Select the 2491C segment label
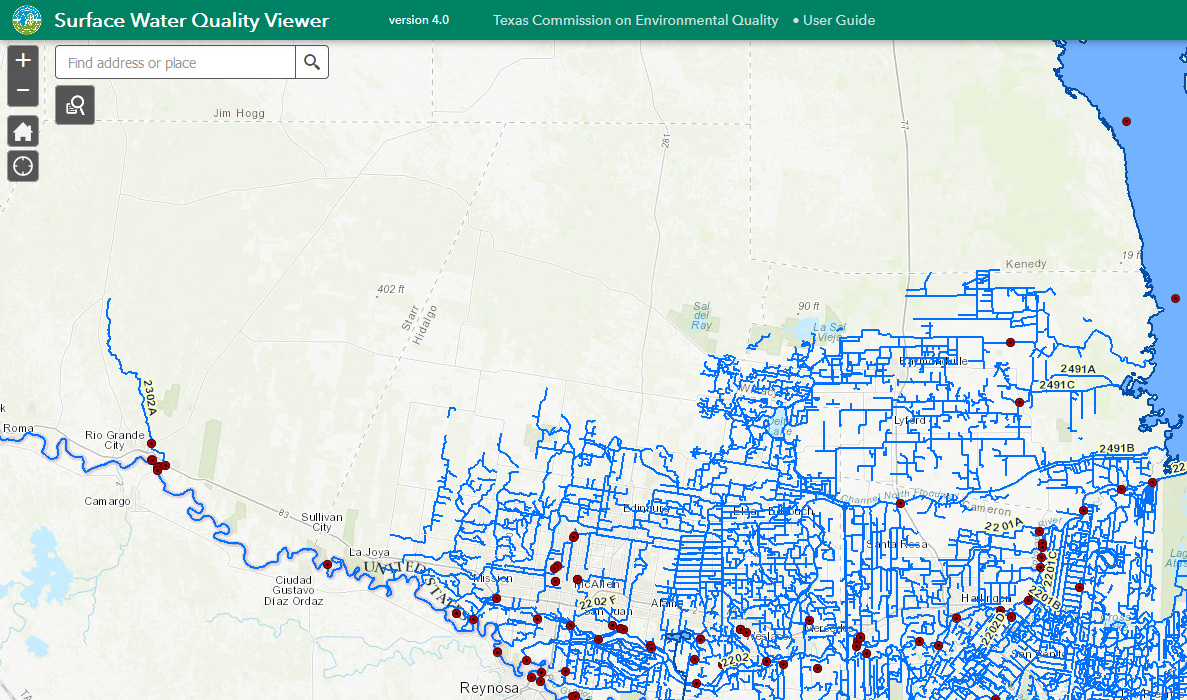 [1056, 385]
